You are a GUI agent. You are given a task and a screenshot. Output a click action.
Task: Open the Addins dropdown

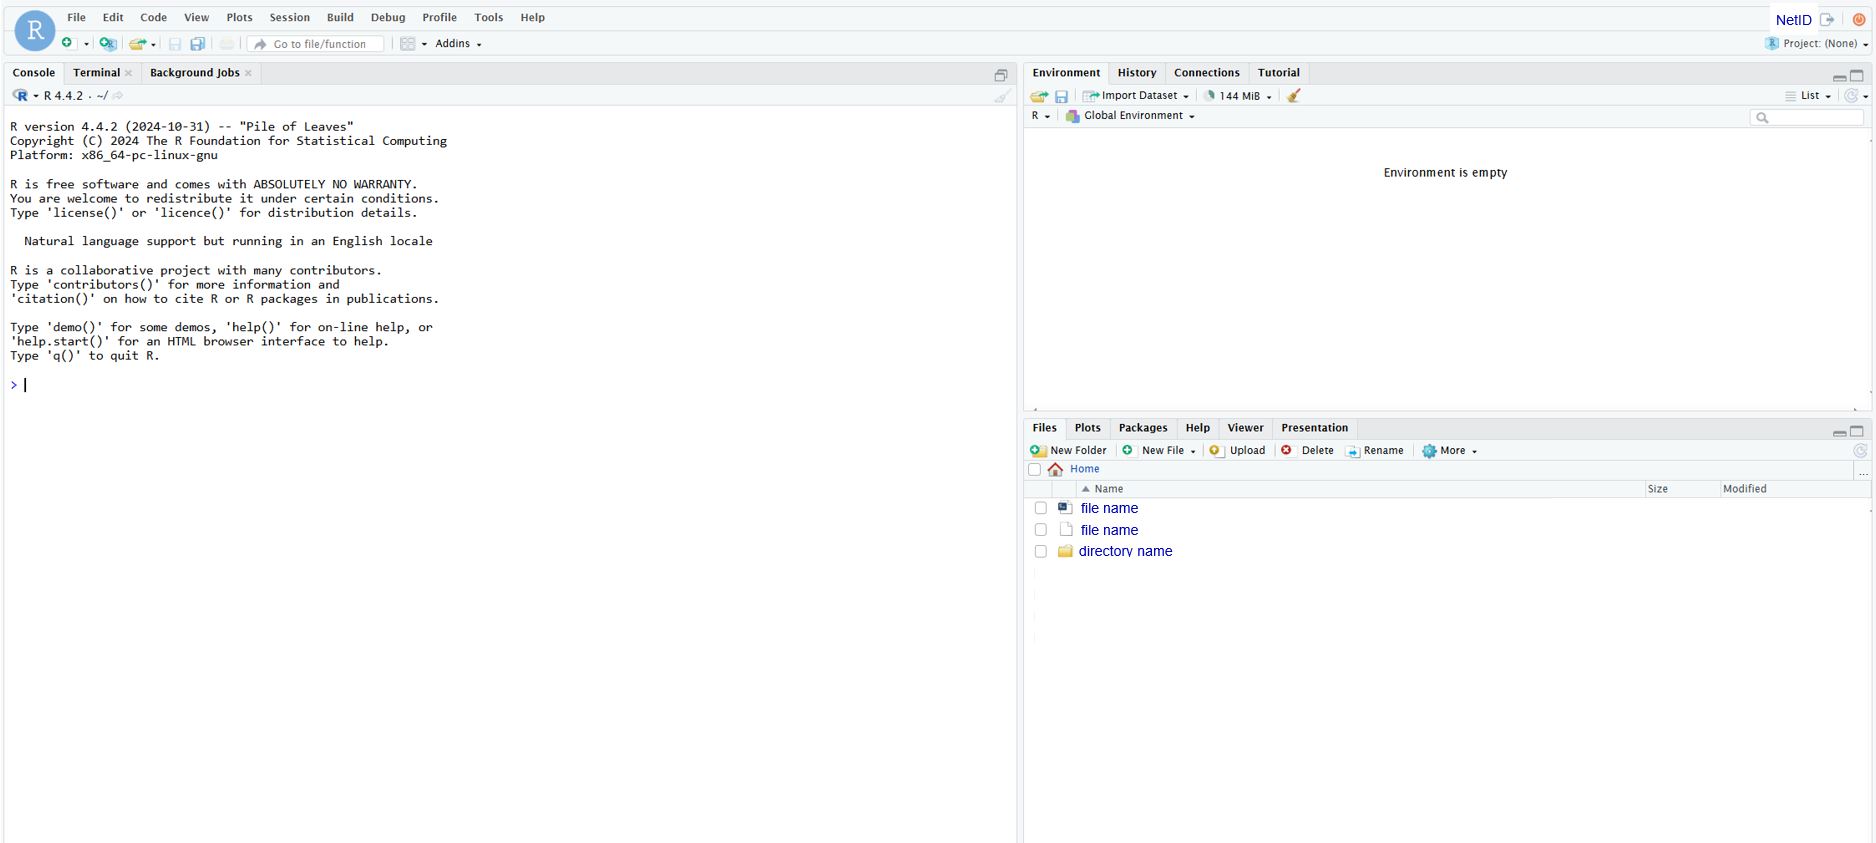(x=458, y=44)
